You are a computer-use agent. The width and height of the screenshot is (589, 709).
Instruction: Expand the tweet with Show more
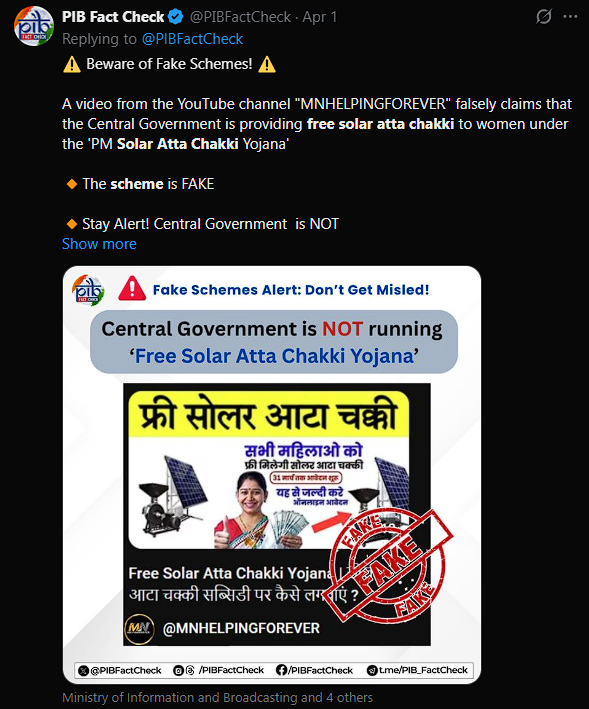[99, 244]
